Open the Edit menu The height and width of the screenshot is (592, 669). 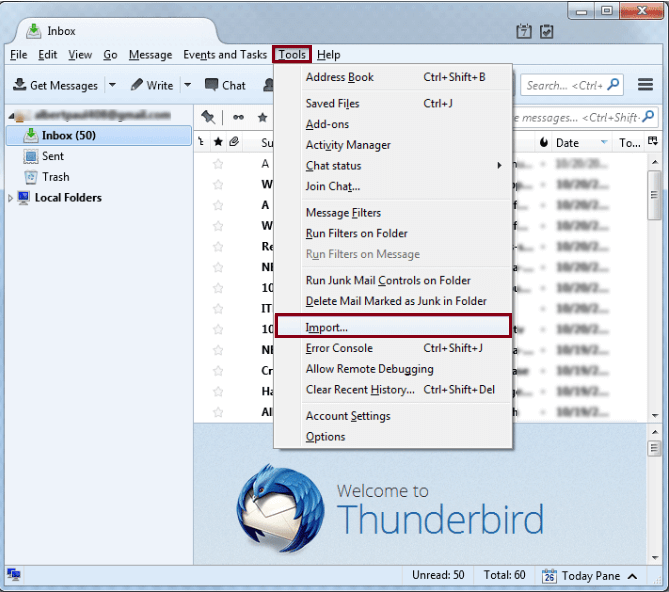47,55
